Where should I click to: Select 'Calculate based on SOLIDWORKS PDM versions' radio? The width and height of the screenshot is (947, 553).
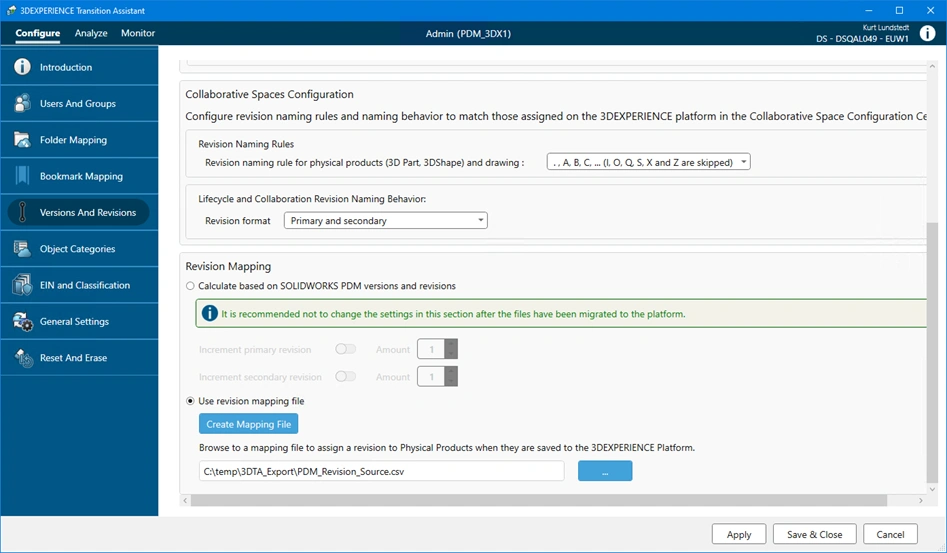click(190, 286)
